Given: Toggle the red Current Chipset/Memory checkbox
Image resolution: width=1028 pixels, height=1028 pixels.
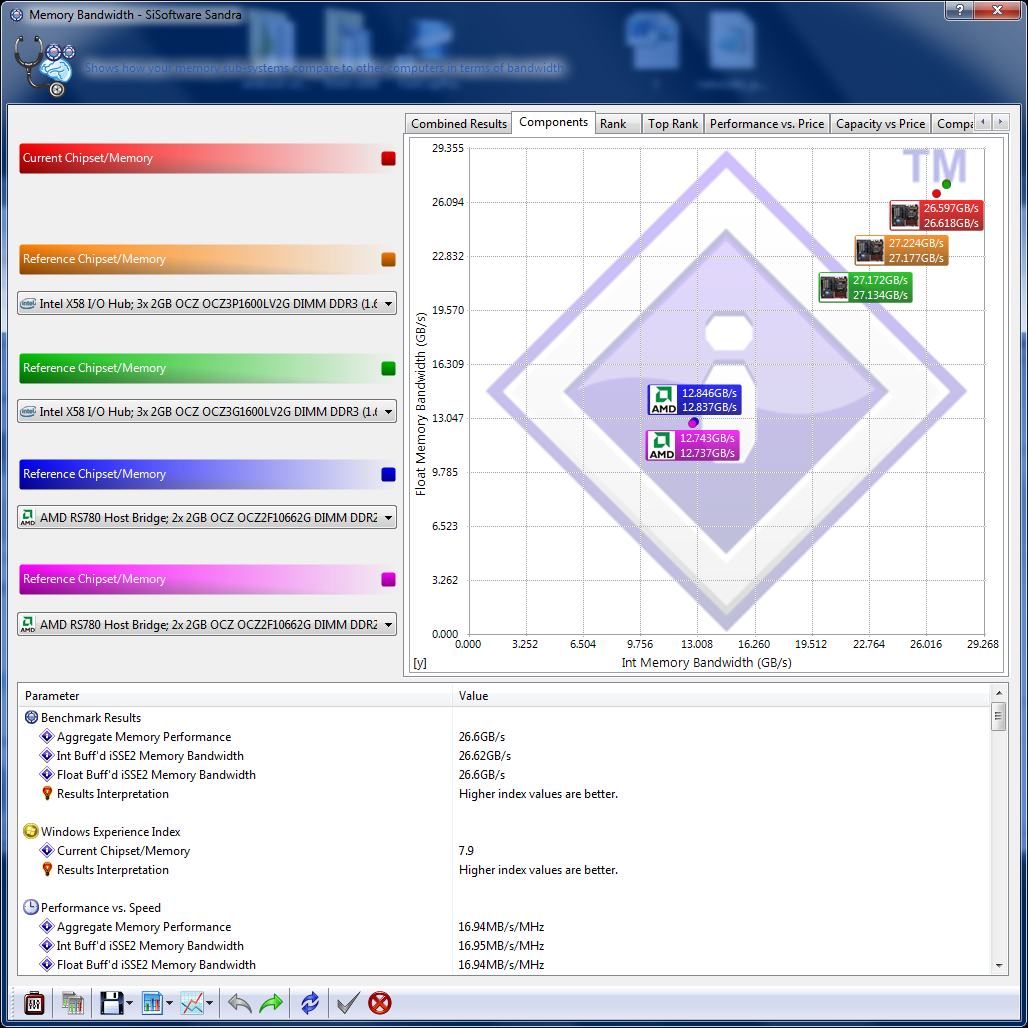Looking at the screenshot, I should click(x=389, y=159).
